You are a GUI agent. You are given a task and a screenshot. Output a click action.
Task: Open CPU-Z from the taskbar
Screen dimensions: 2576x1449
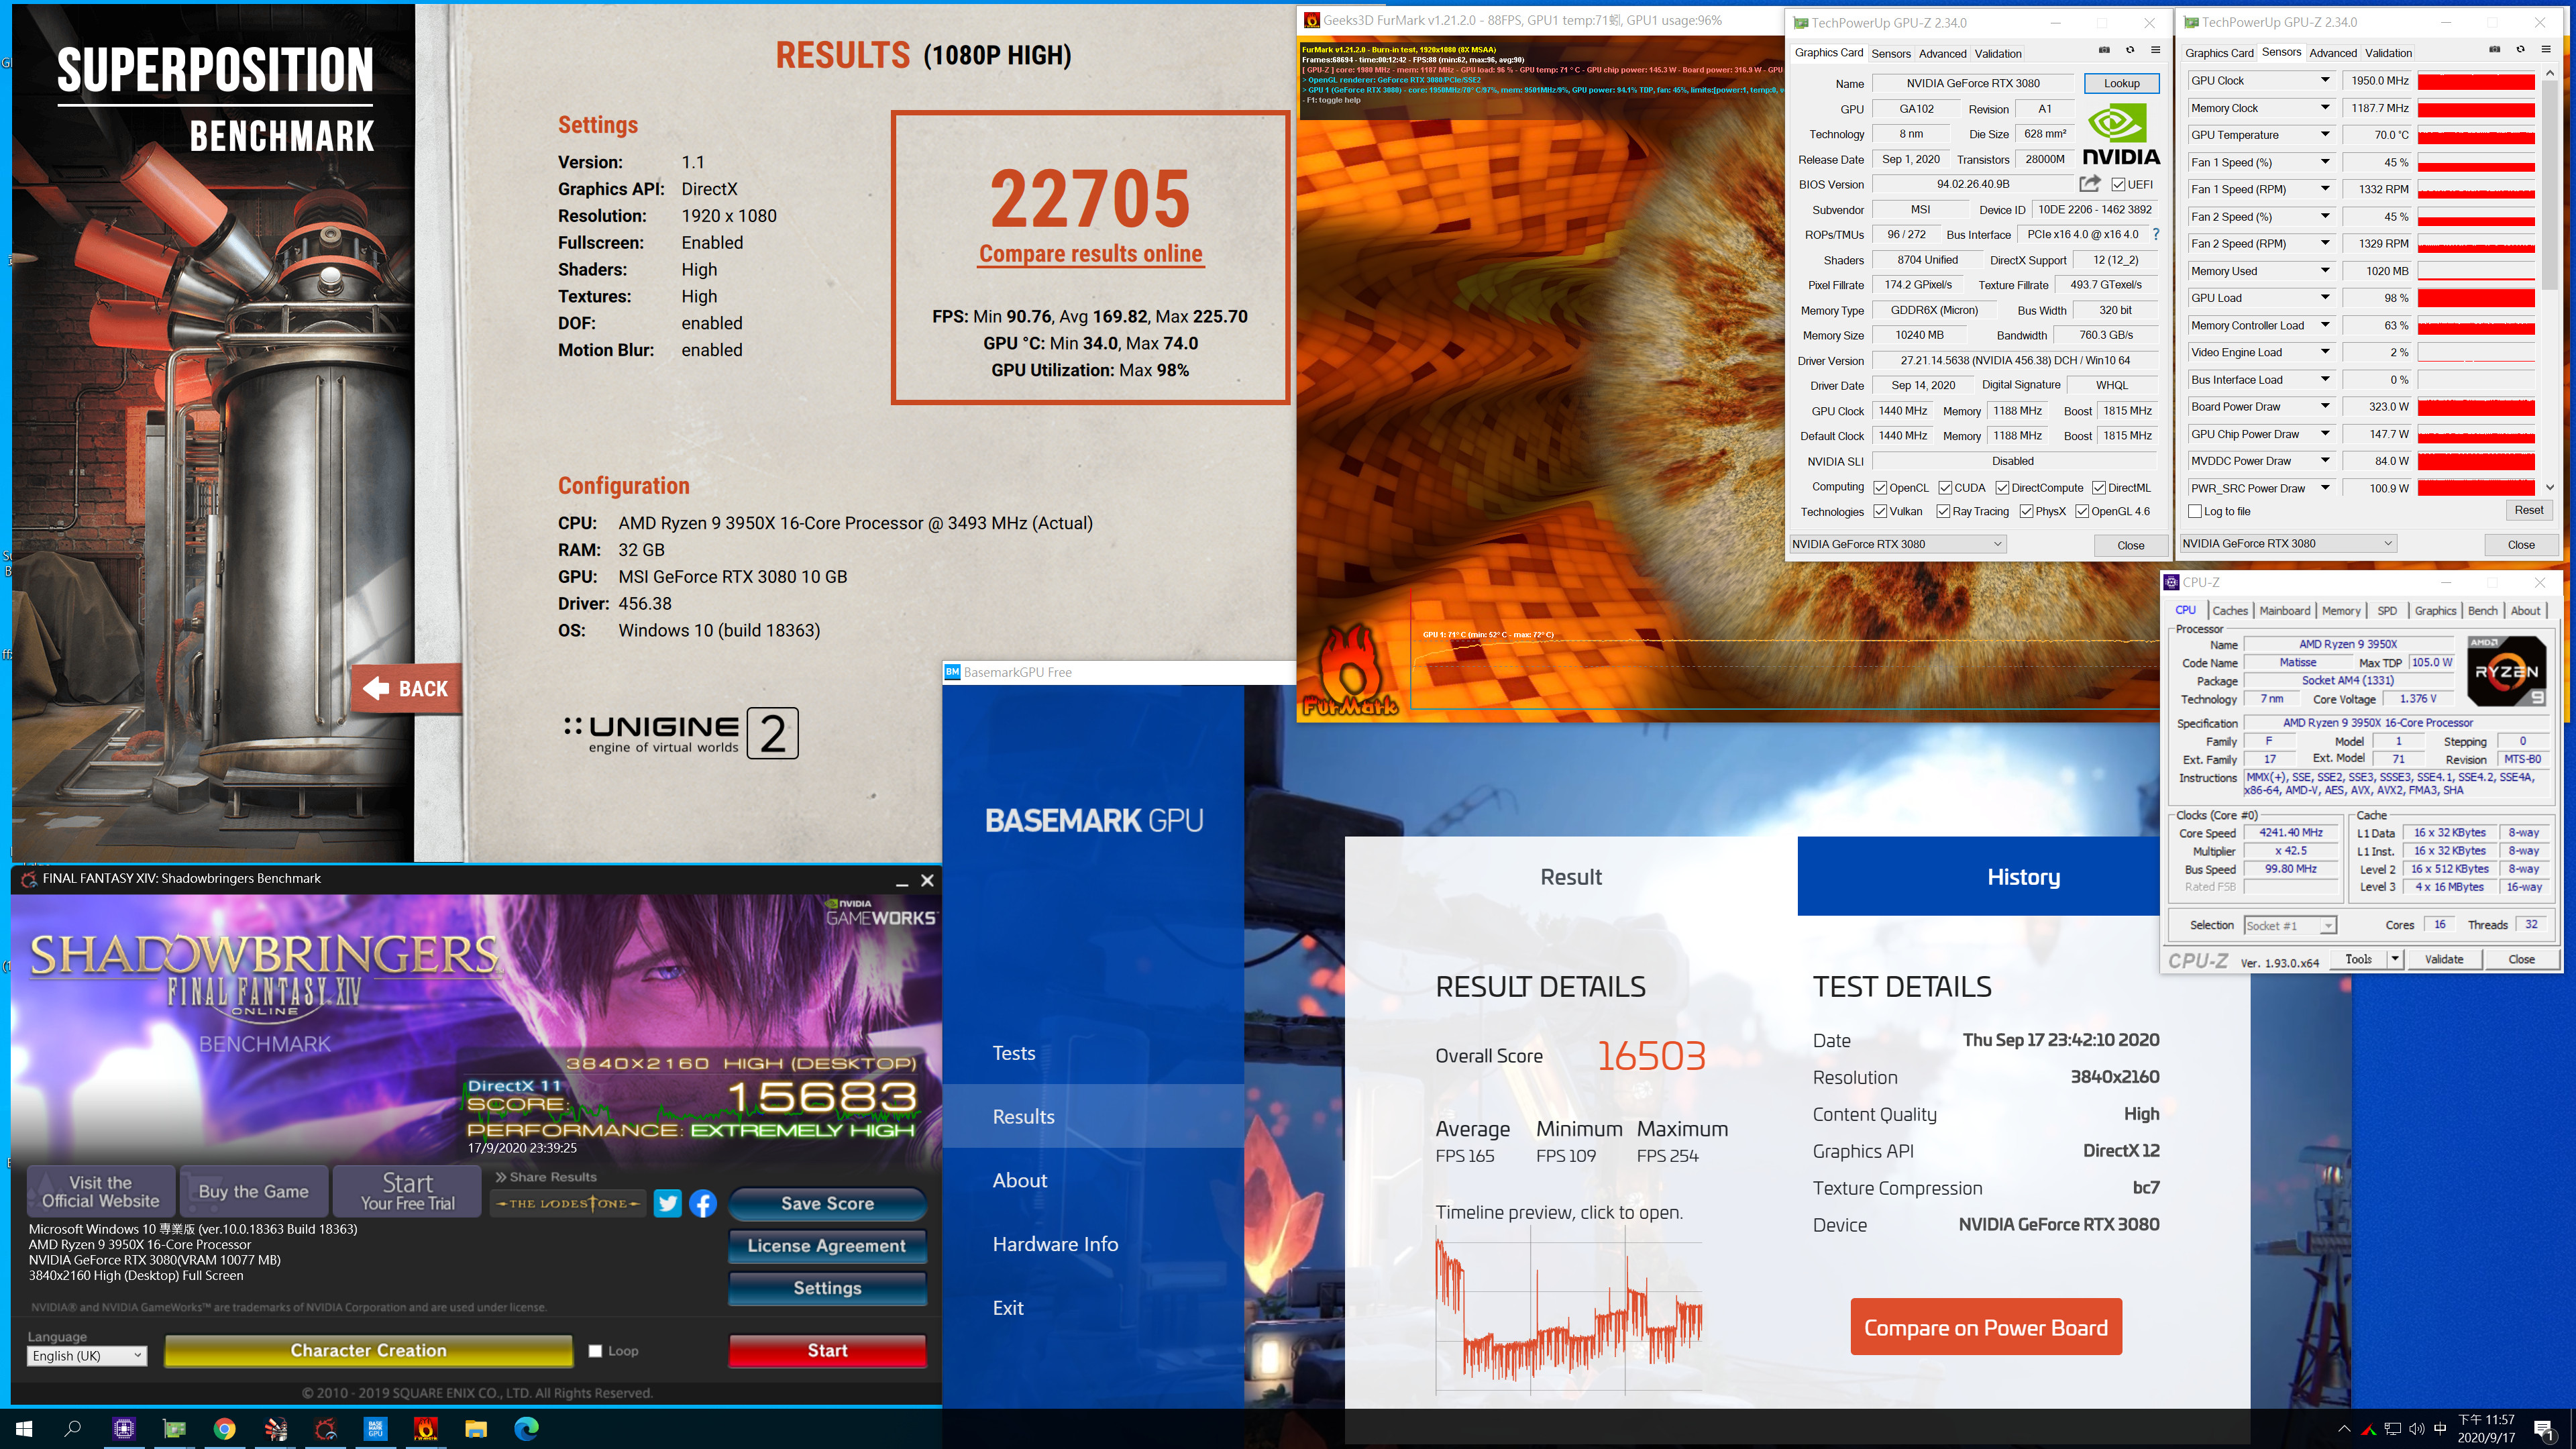[124, 1428]
